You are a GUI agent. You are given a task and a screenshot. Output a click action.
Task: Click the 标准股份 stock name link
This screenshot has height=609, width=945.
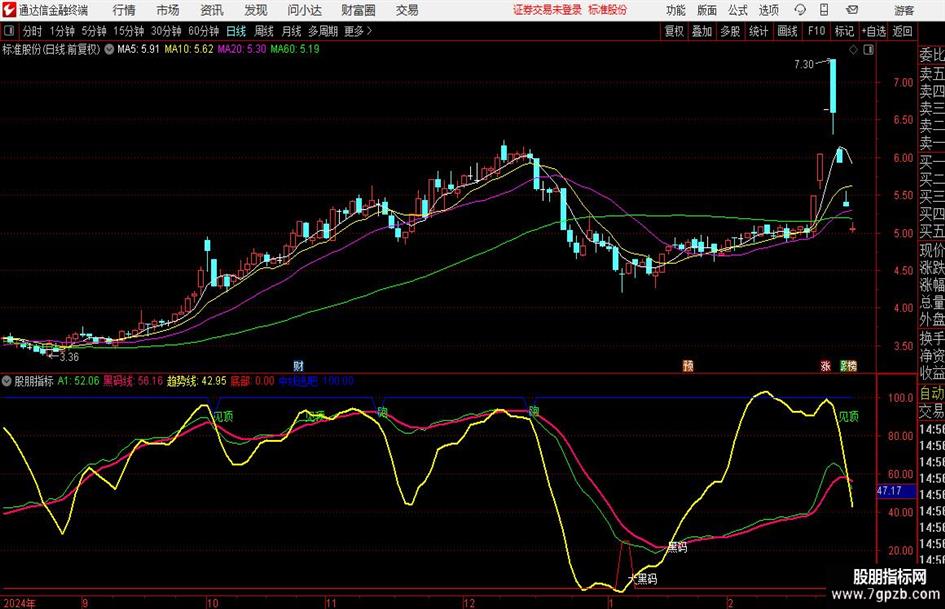click(x=608, y=10)
